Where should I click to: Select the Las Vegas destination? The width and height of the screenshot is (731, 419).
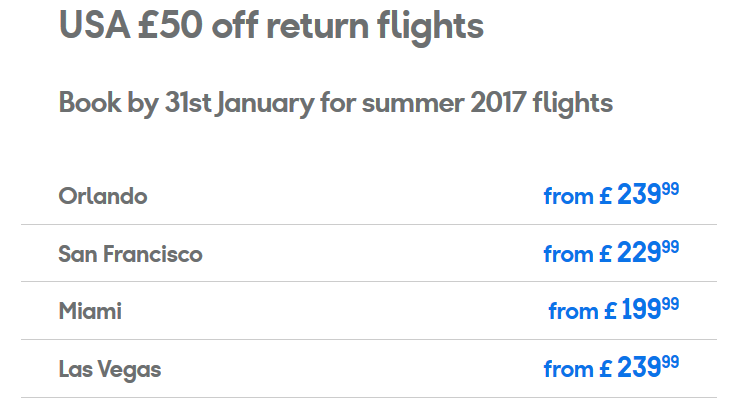110,370
